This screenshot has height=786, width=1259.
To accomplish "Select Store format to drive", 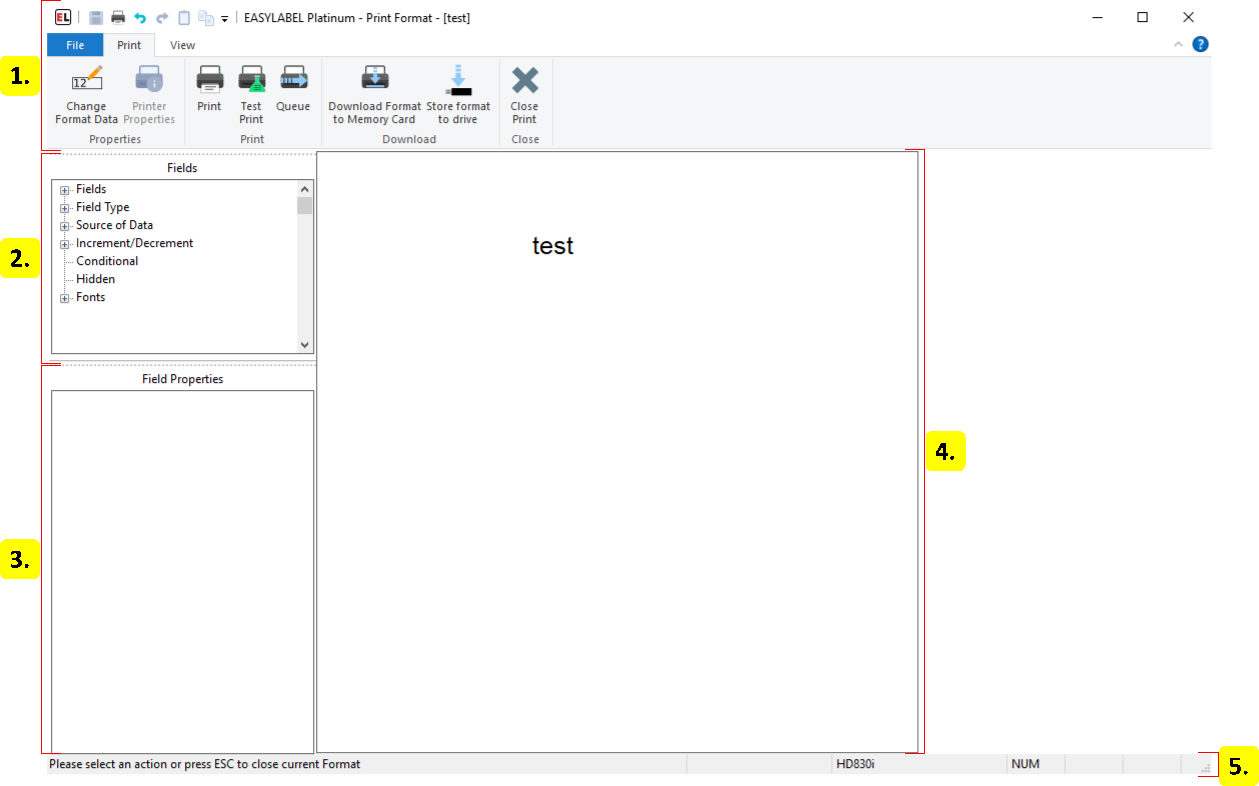I will pos(458,80).
